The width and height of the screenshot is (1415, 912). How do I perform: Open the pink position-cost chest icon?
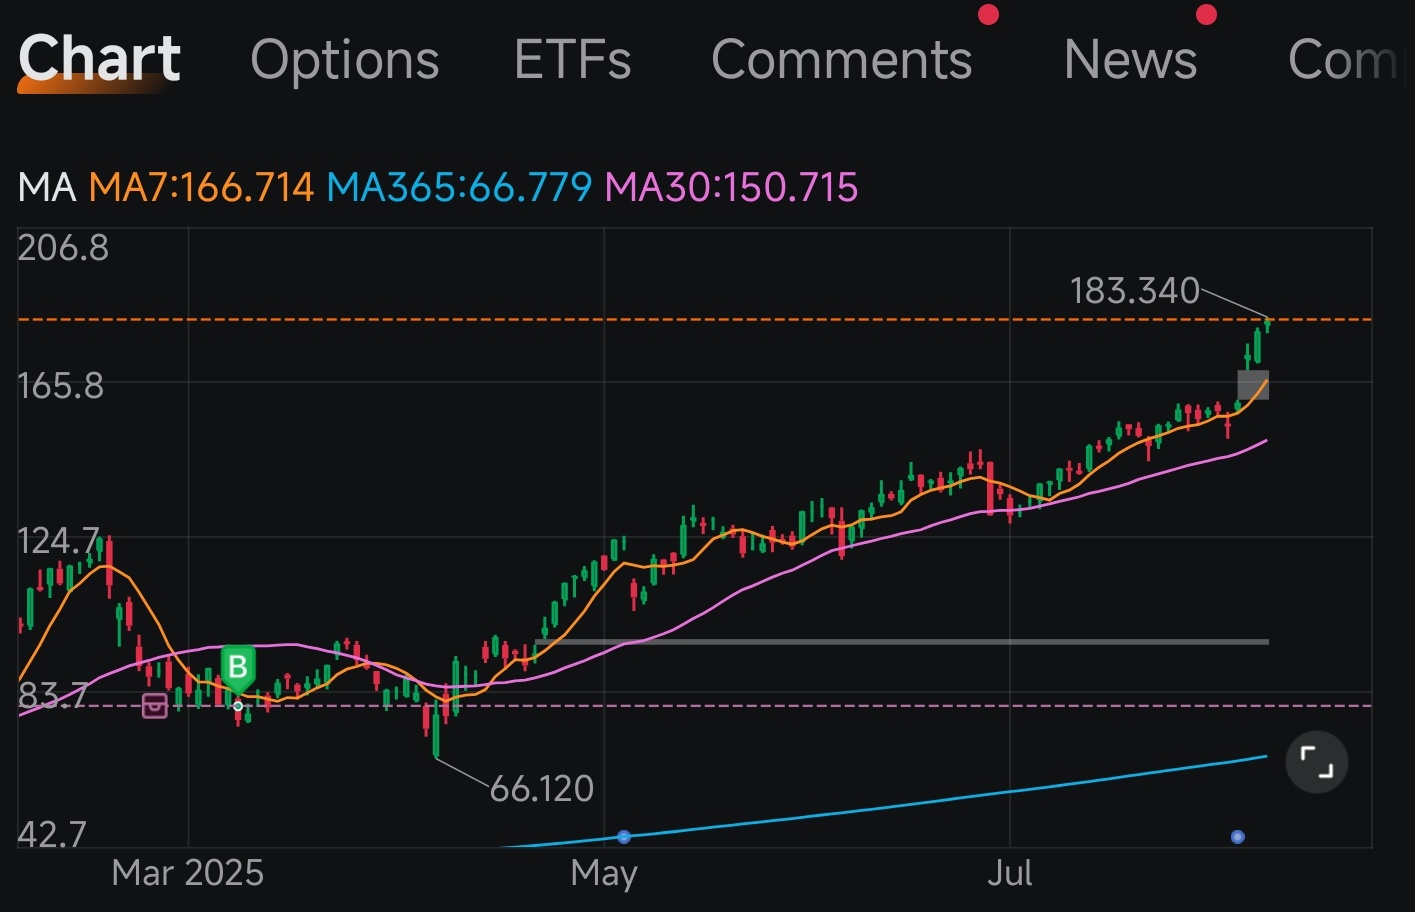[155, 706]
